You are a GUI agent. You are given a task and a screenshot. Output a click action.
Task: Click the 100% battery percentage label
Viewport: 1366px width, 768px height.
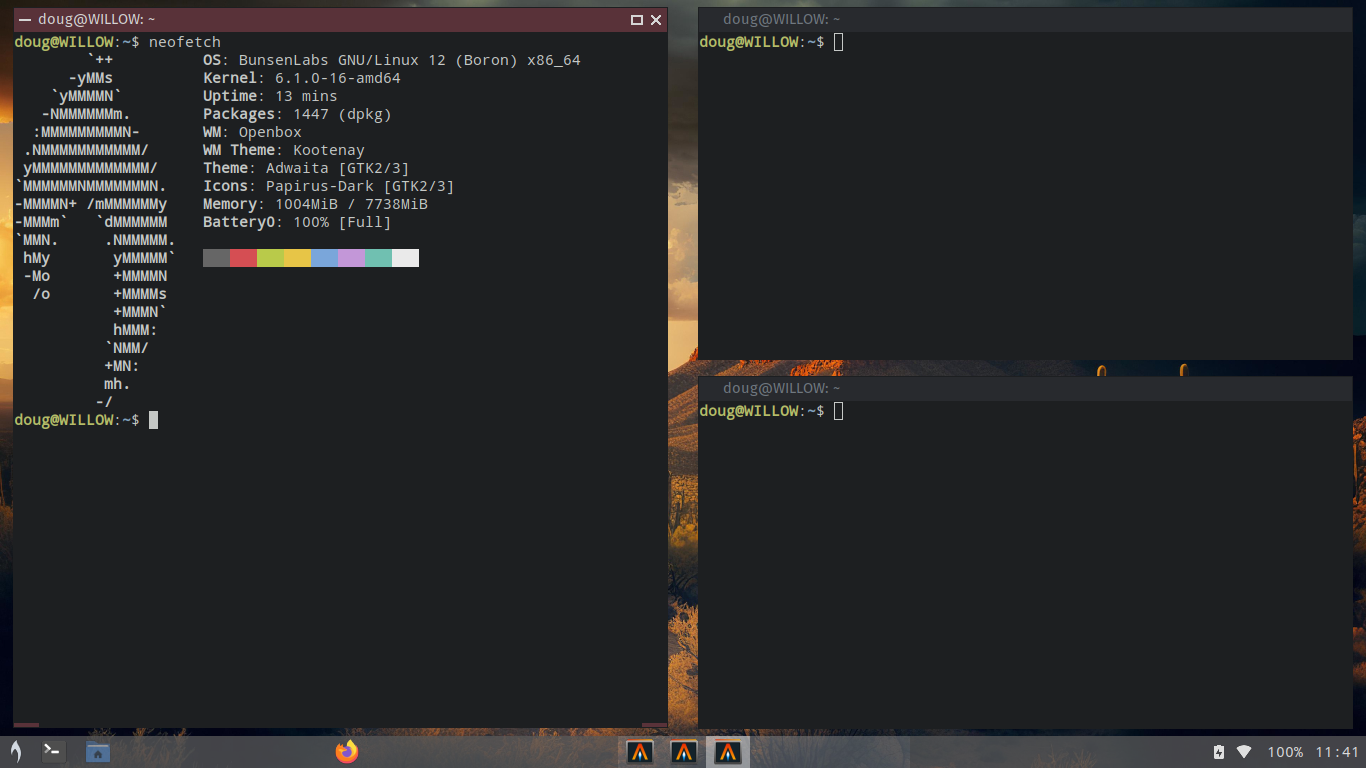1285,752
